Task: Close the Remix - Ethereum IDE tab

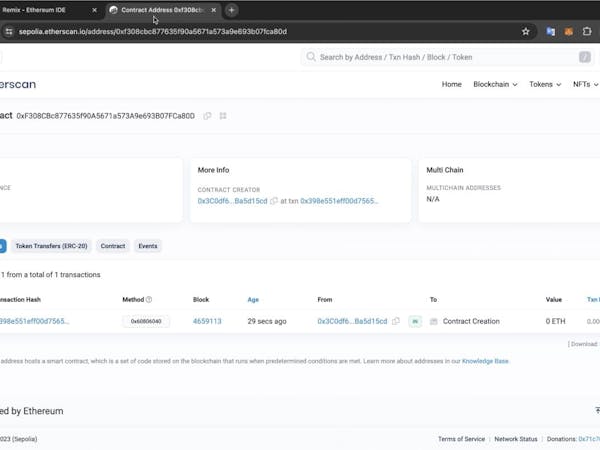Action: point(95,10)
